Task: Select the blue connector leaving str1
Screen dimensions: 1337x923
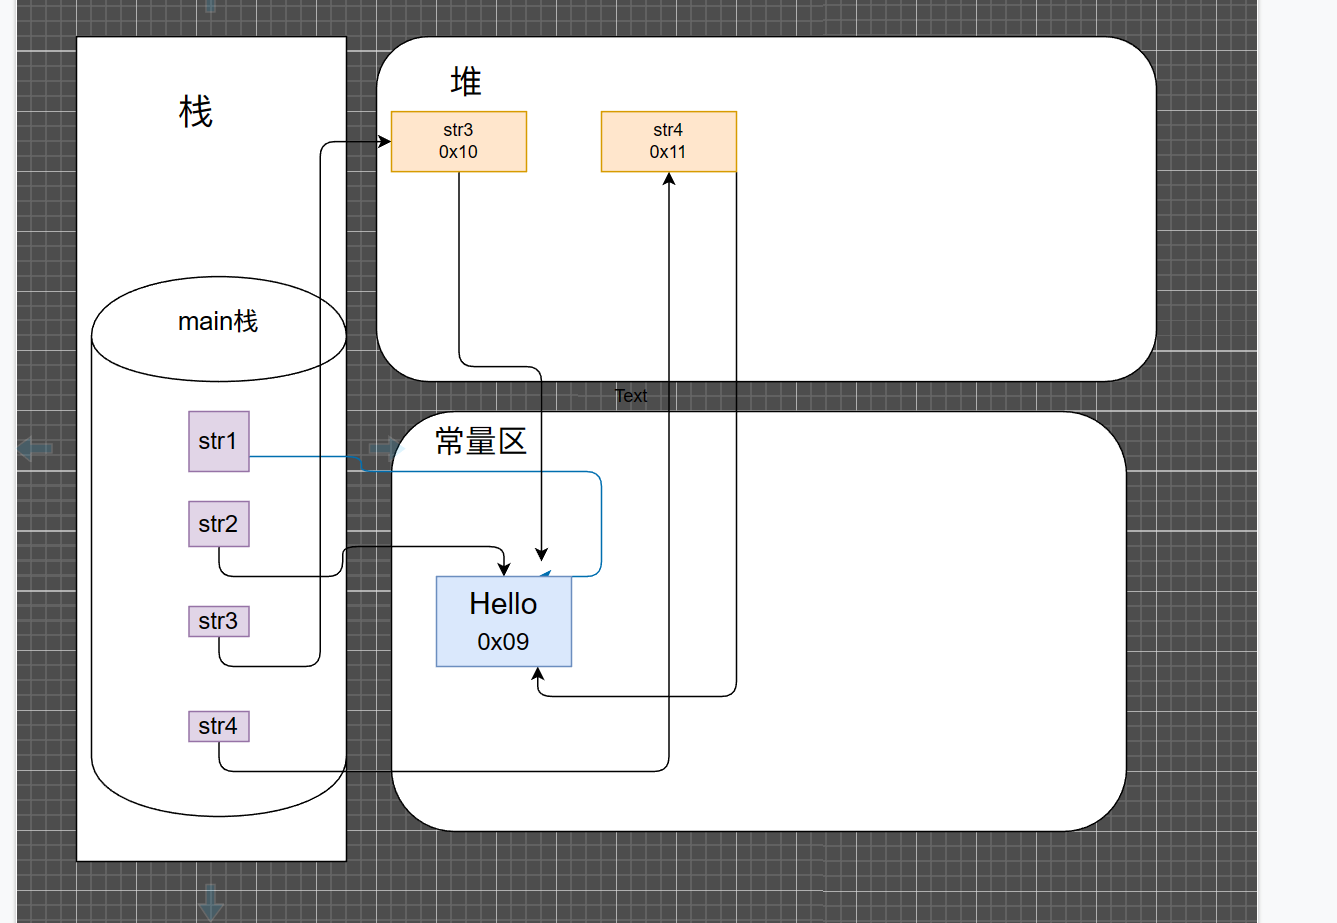Action: (601, 520)
